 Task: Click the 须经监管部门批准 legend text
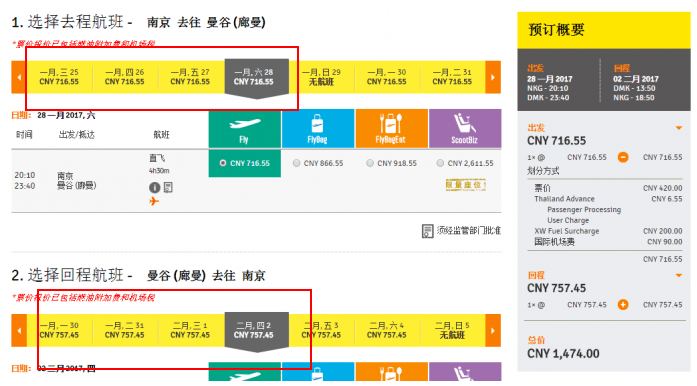(469, 230)
